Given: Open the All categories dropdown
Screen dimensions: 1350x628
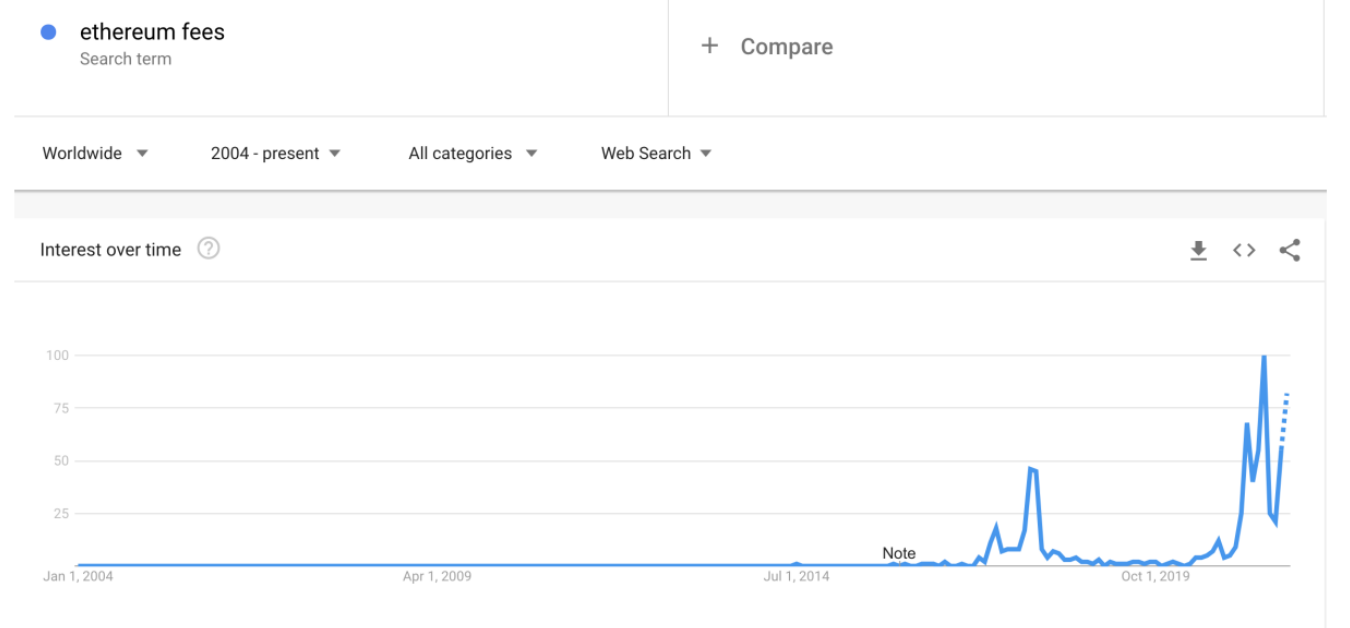Looking at the screenshot, I should [x=472, y=153].
